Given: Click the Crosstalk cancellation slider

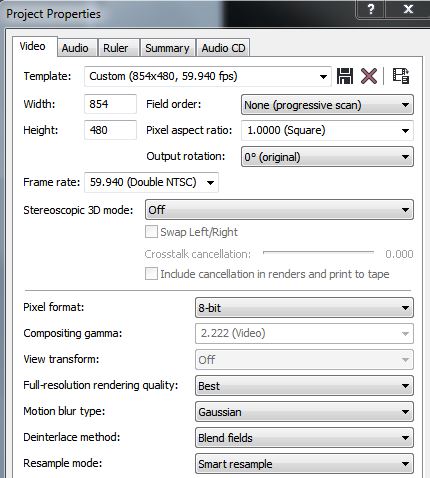Looking at the screenshot, I should 318,253.
